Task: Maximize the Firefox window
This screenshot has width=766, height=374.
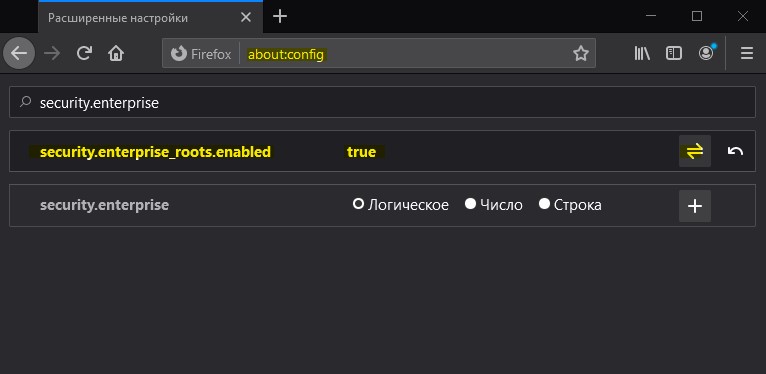Action: 697,16
